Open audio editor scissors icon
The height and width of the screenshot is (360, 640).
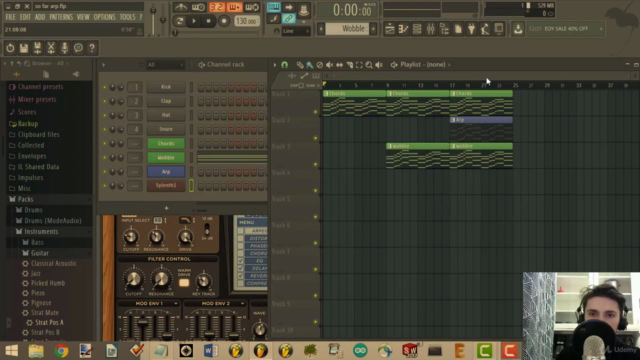pos(51,48)
